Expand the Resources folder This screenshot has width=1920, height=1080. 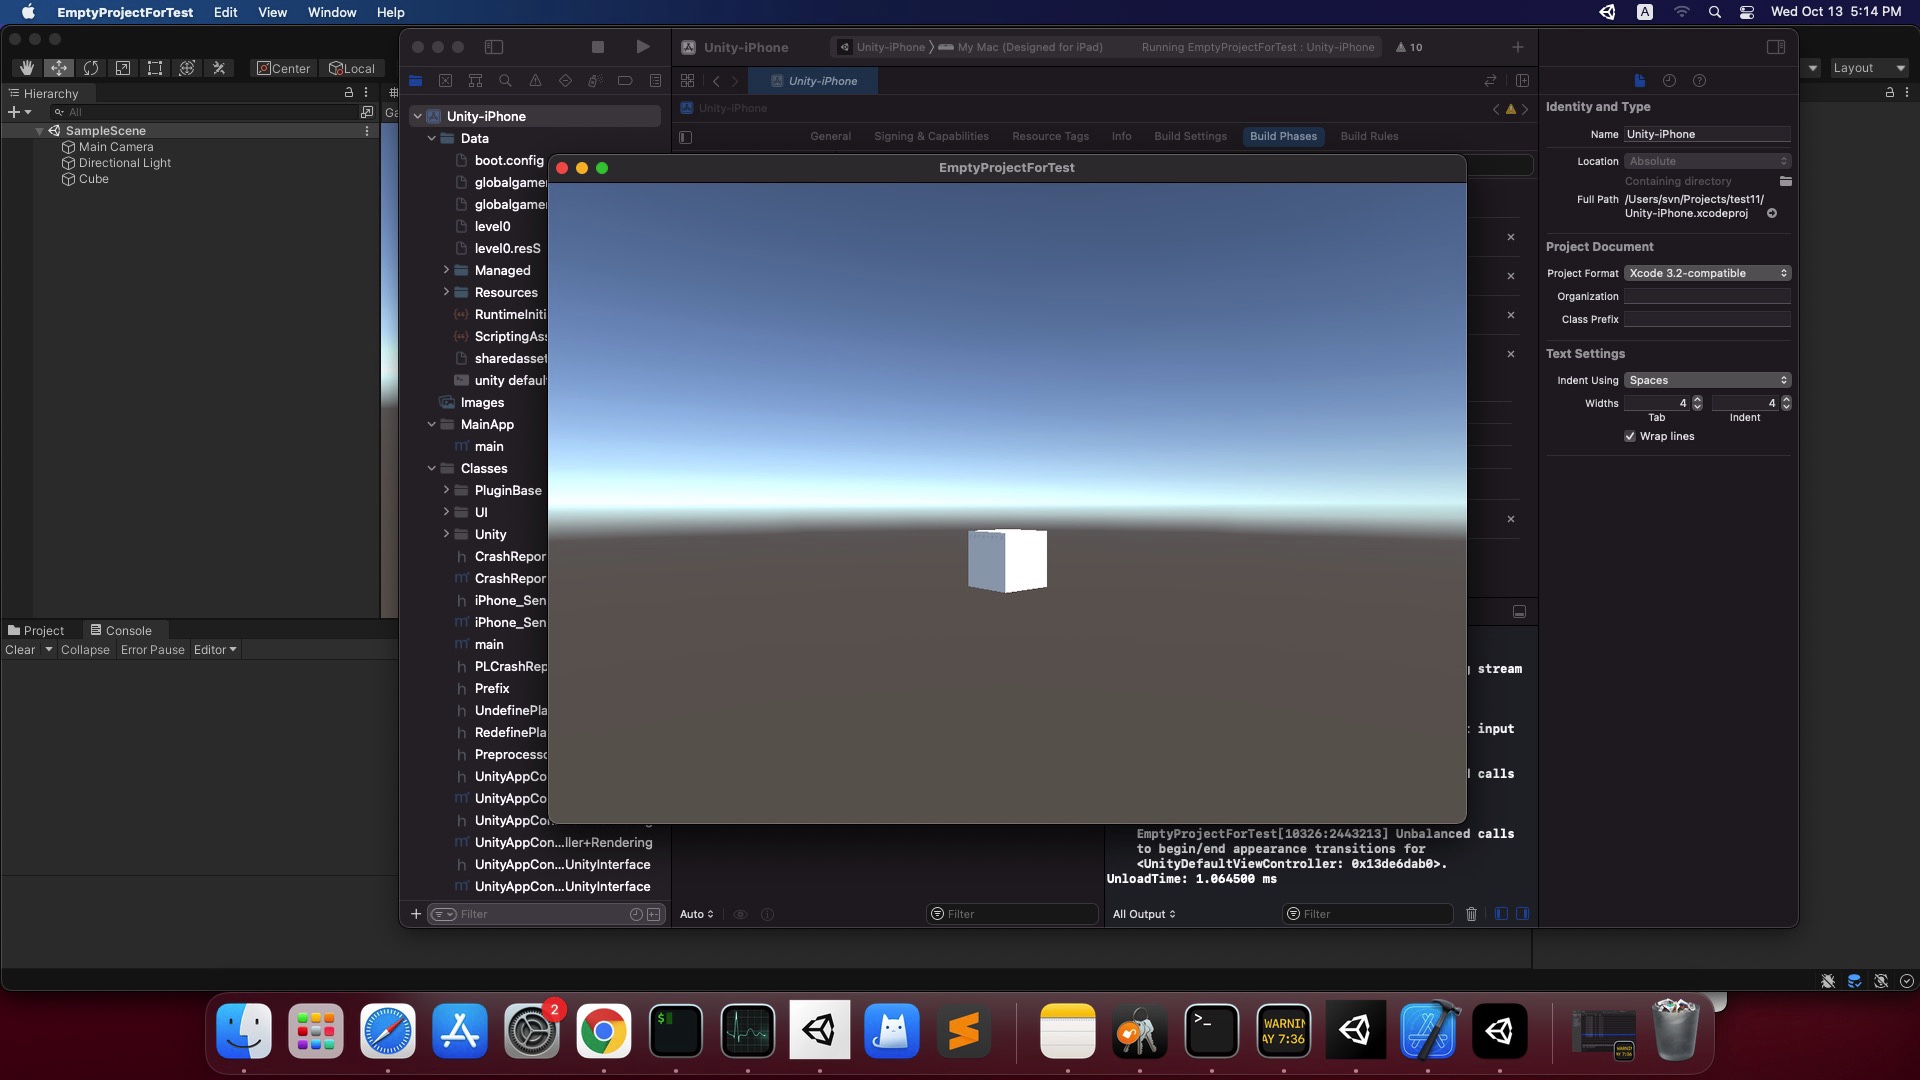click(x=446, y=292)
